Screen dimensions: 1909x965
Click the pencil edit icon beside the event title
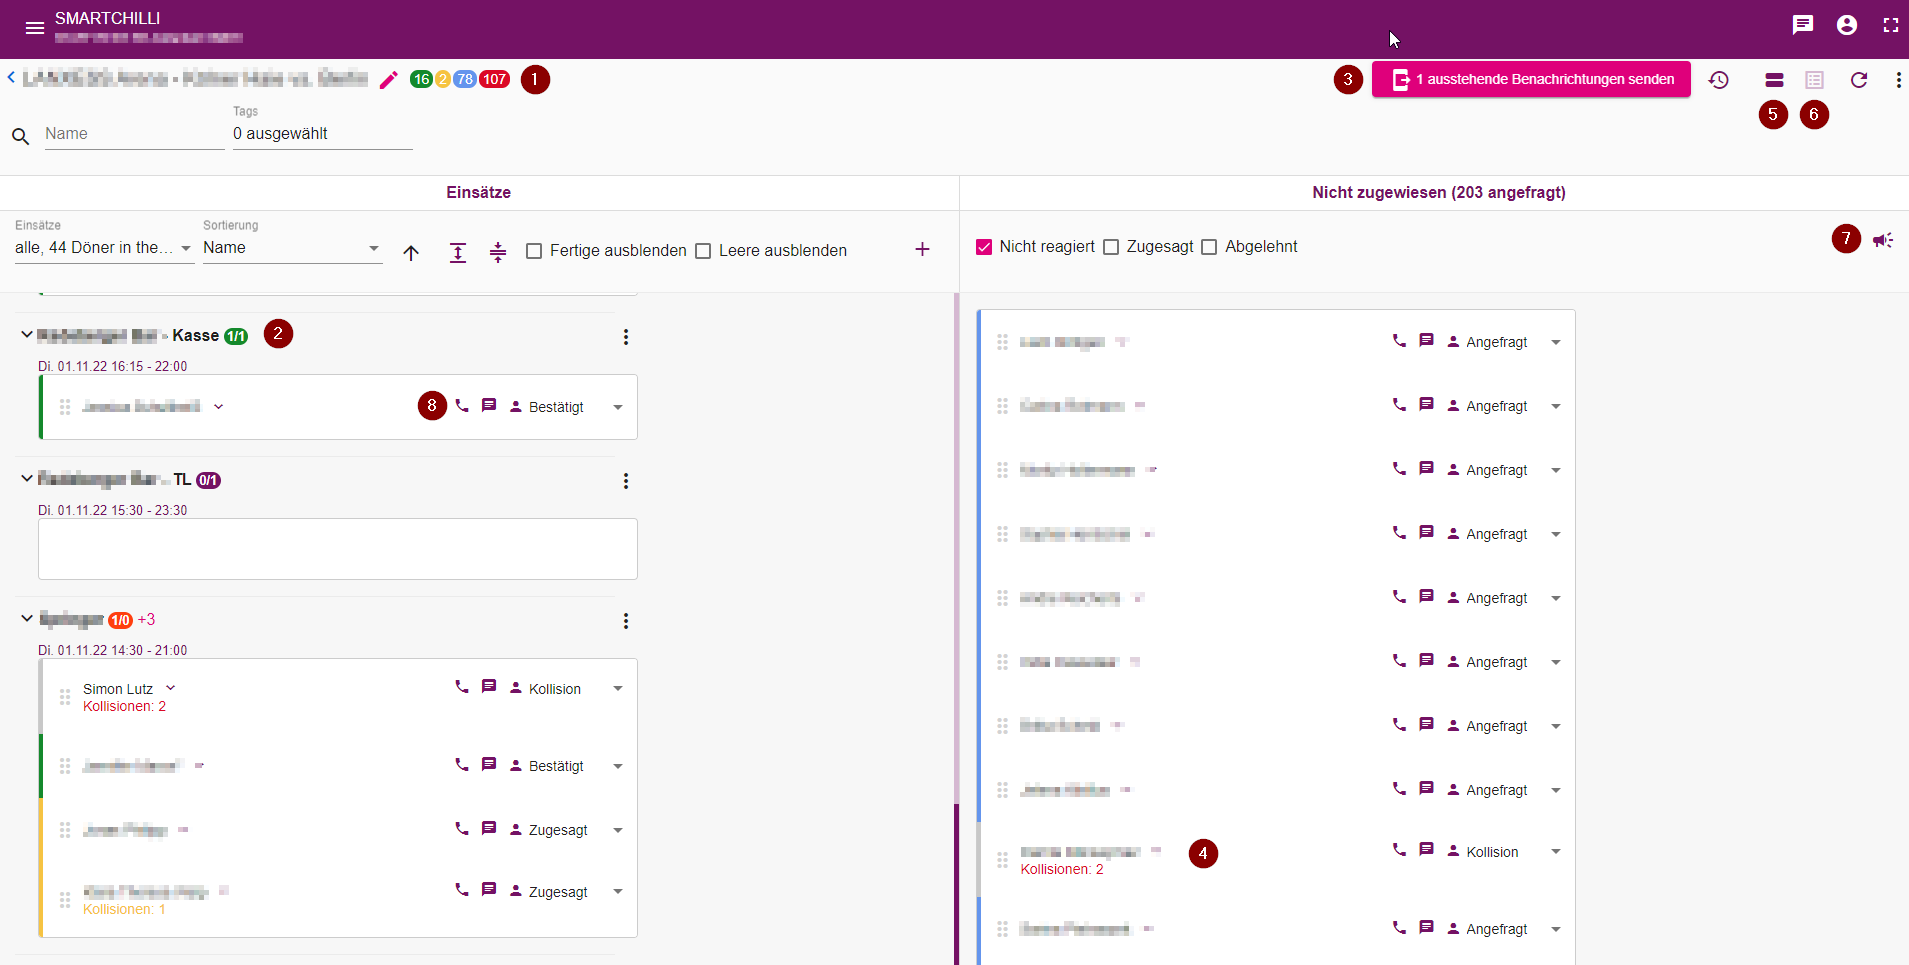pyautogui.click(x=389, y=80)
